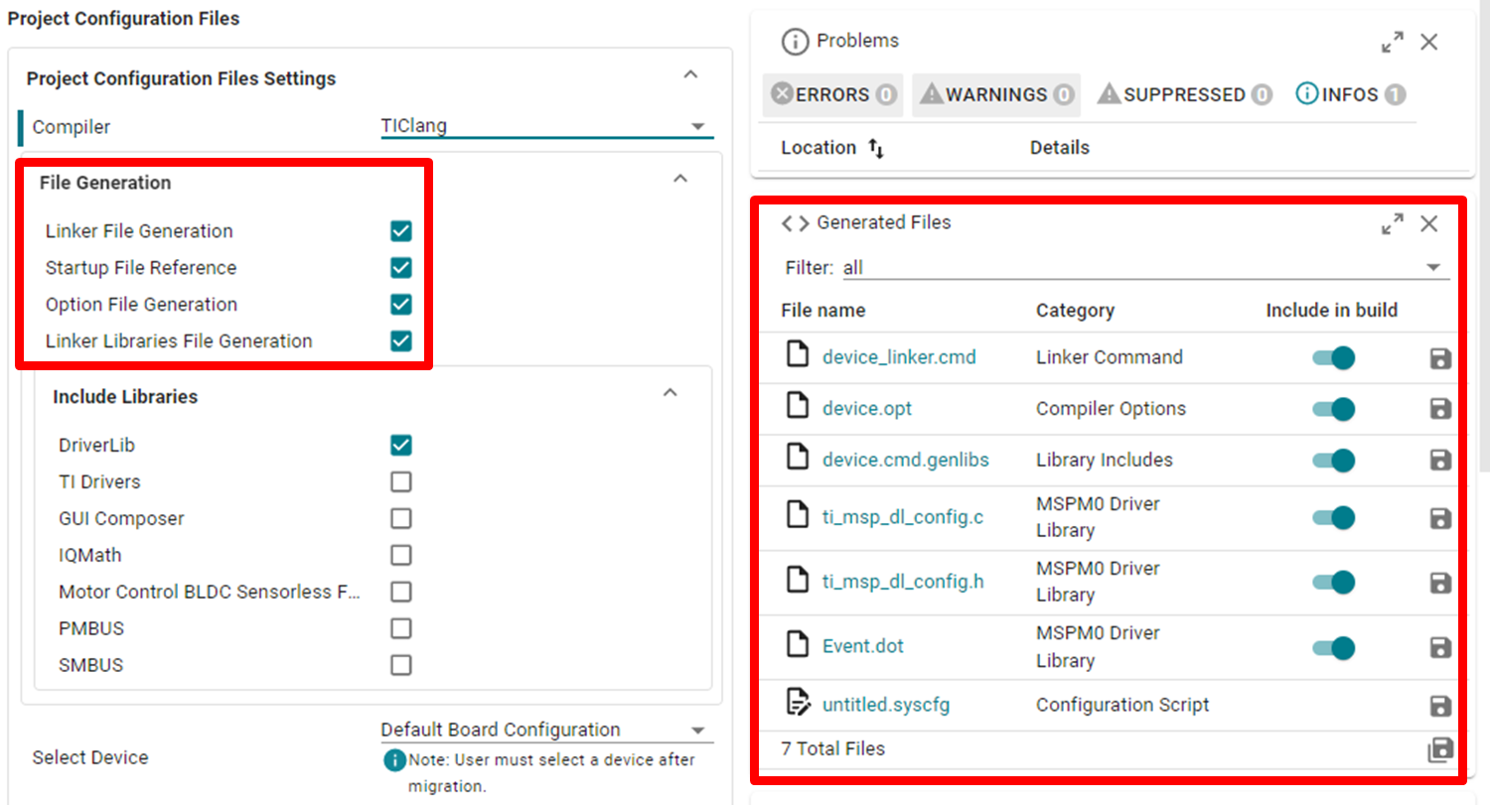Expand the Problems panel with arrows icon
Viewport: 1490px width, 805px height.
click(1392, 42)
